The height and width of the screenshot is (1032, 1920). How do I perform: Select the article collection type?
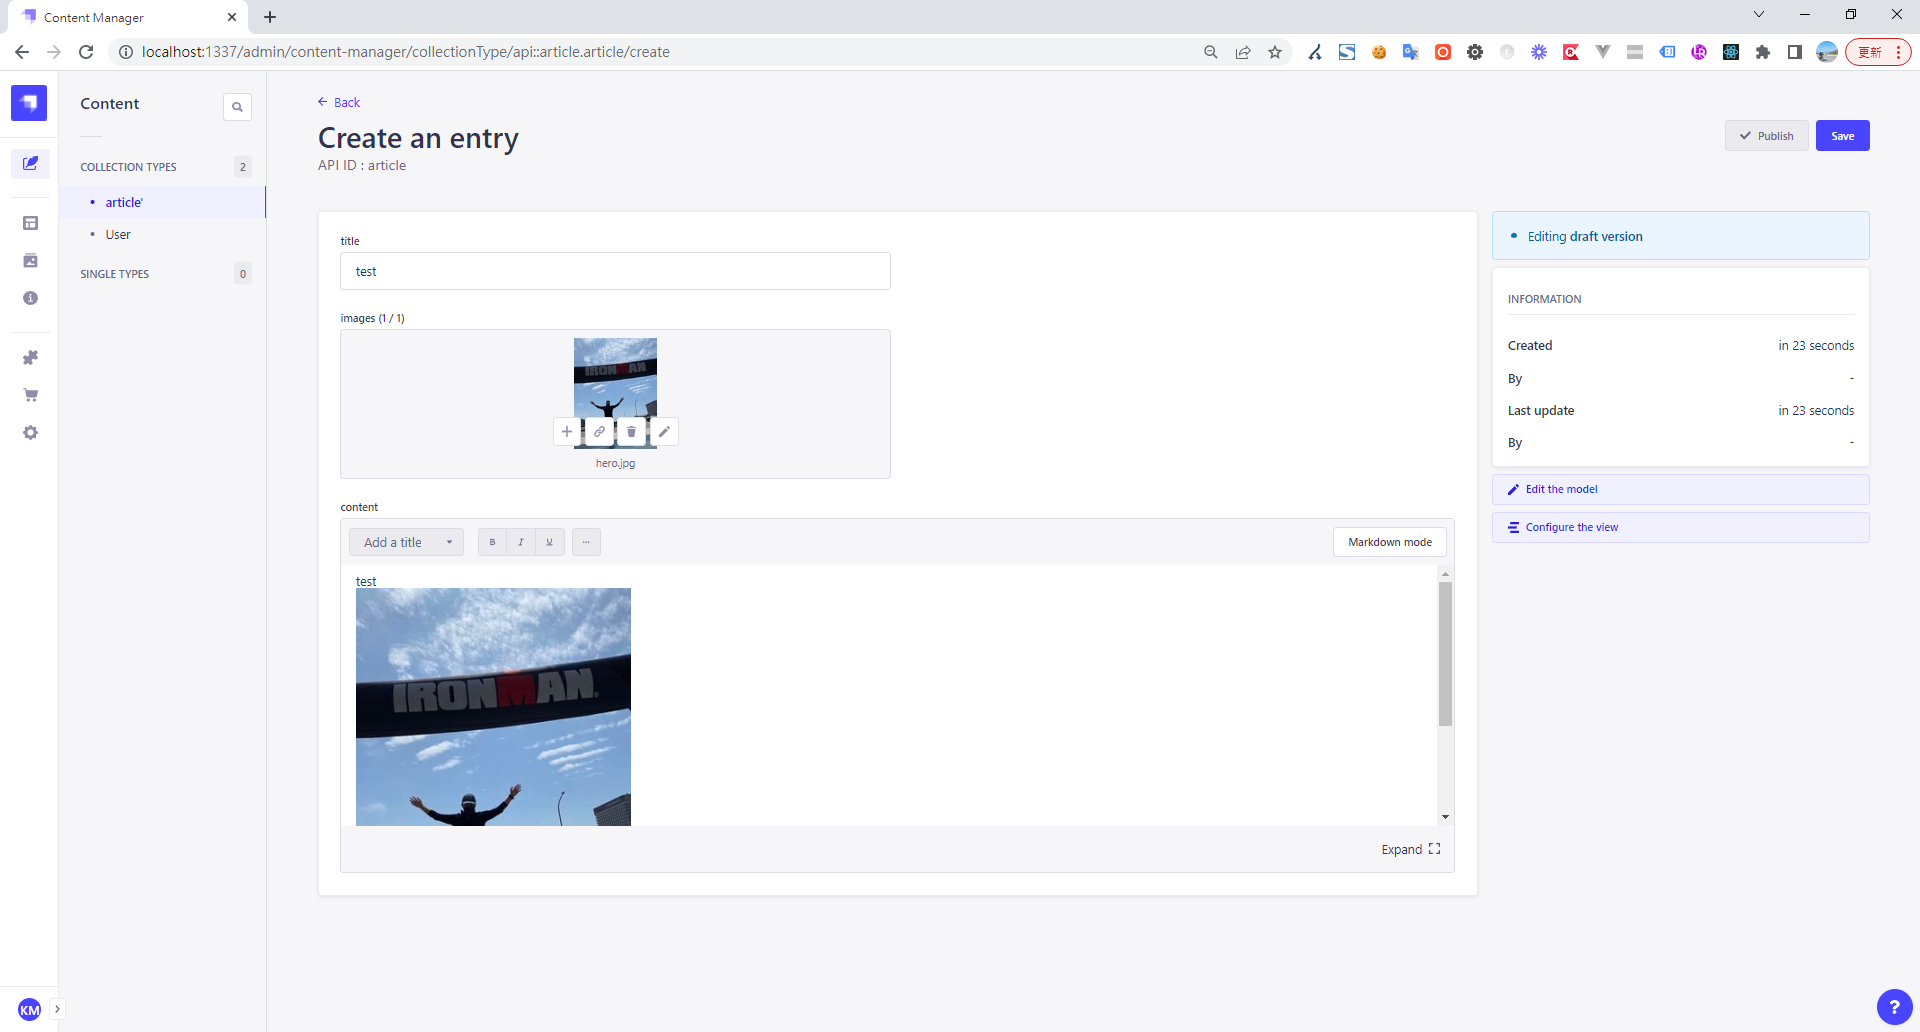(124, 202)
